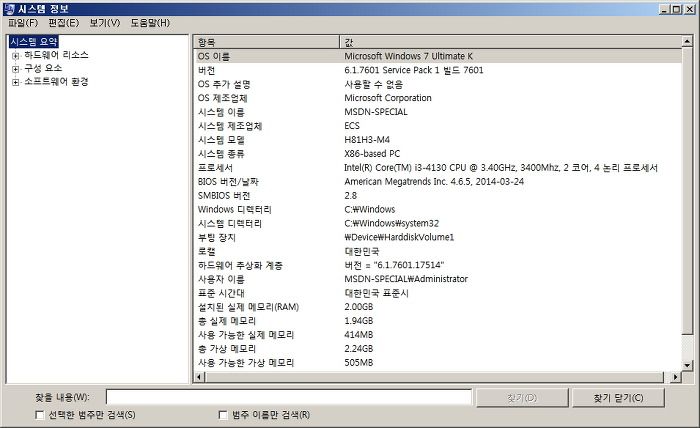
Task: Select the 시스템 모델 row
Action: tap(438, 140)
